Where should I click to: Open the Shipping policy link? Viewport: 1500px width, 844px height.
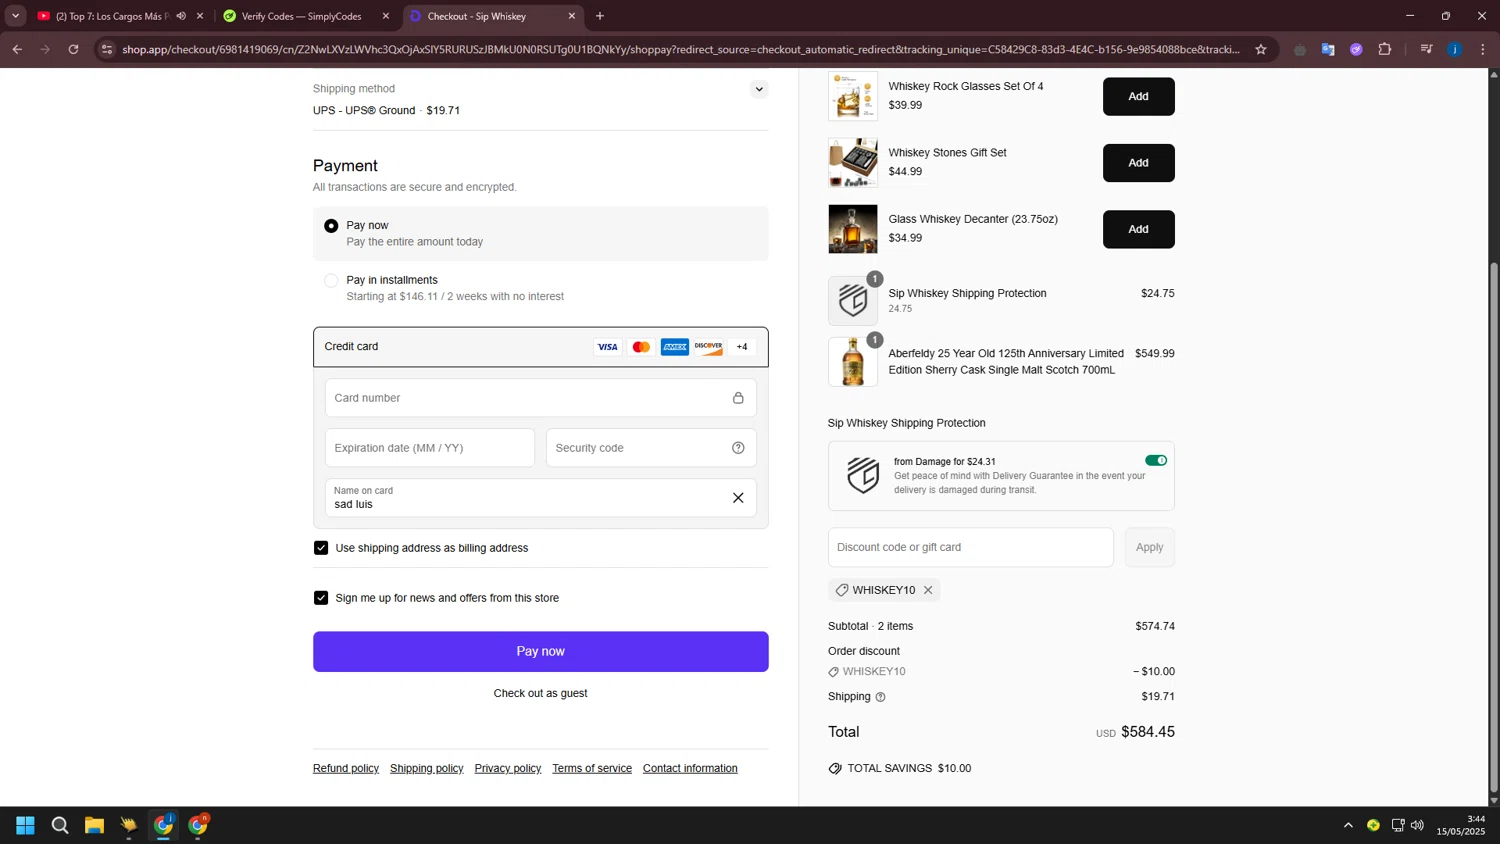pyautogui.click(x=427, y=768)
